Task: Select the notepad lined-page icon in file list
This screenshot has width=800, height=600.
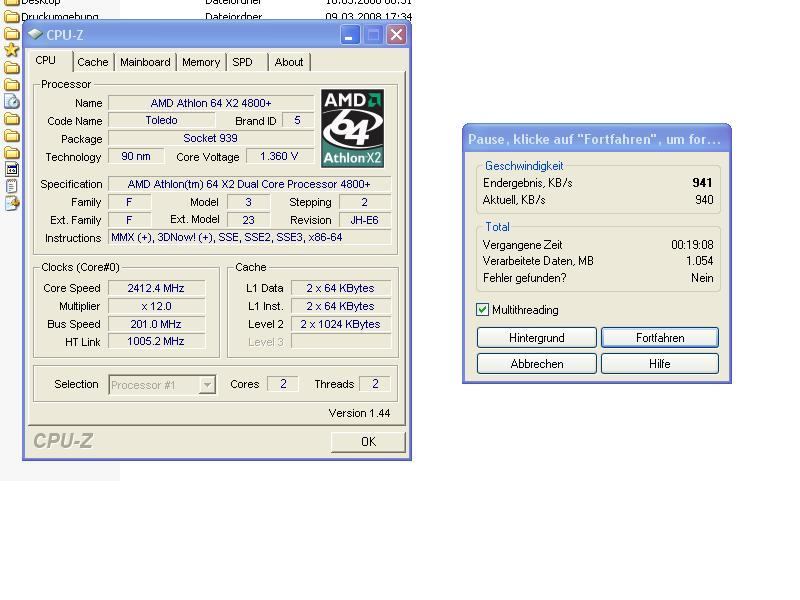Action: (12, 186)
